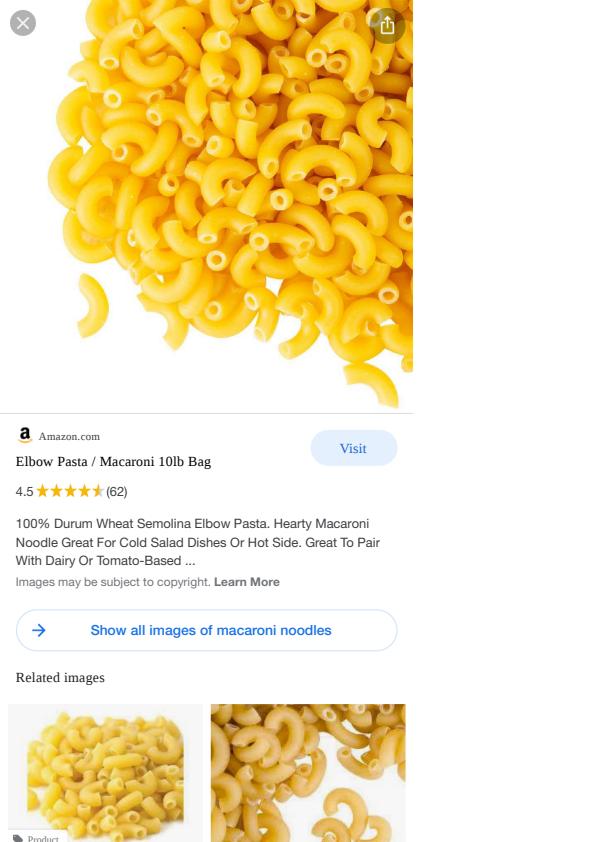Close the image preview panel
595x842 pixels.
pos(23,23)
